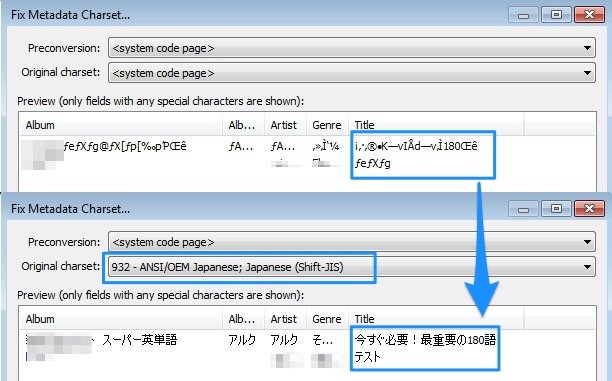Close the lower Fix Metadata Charset window
612x381 pixels.
[589, 209]
